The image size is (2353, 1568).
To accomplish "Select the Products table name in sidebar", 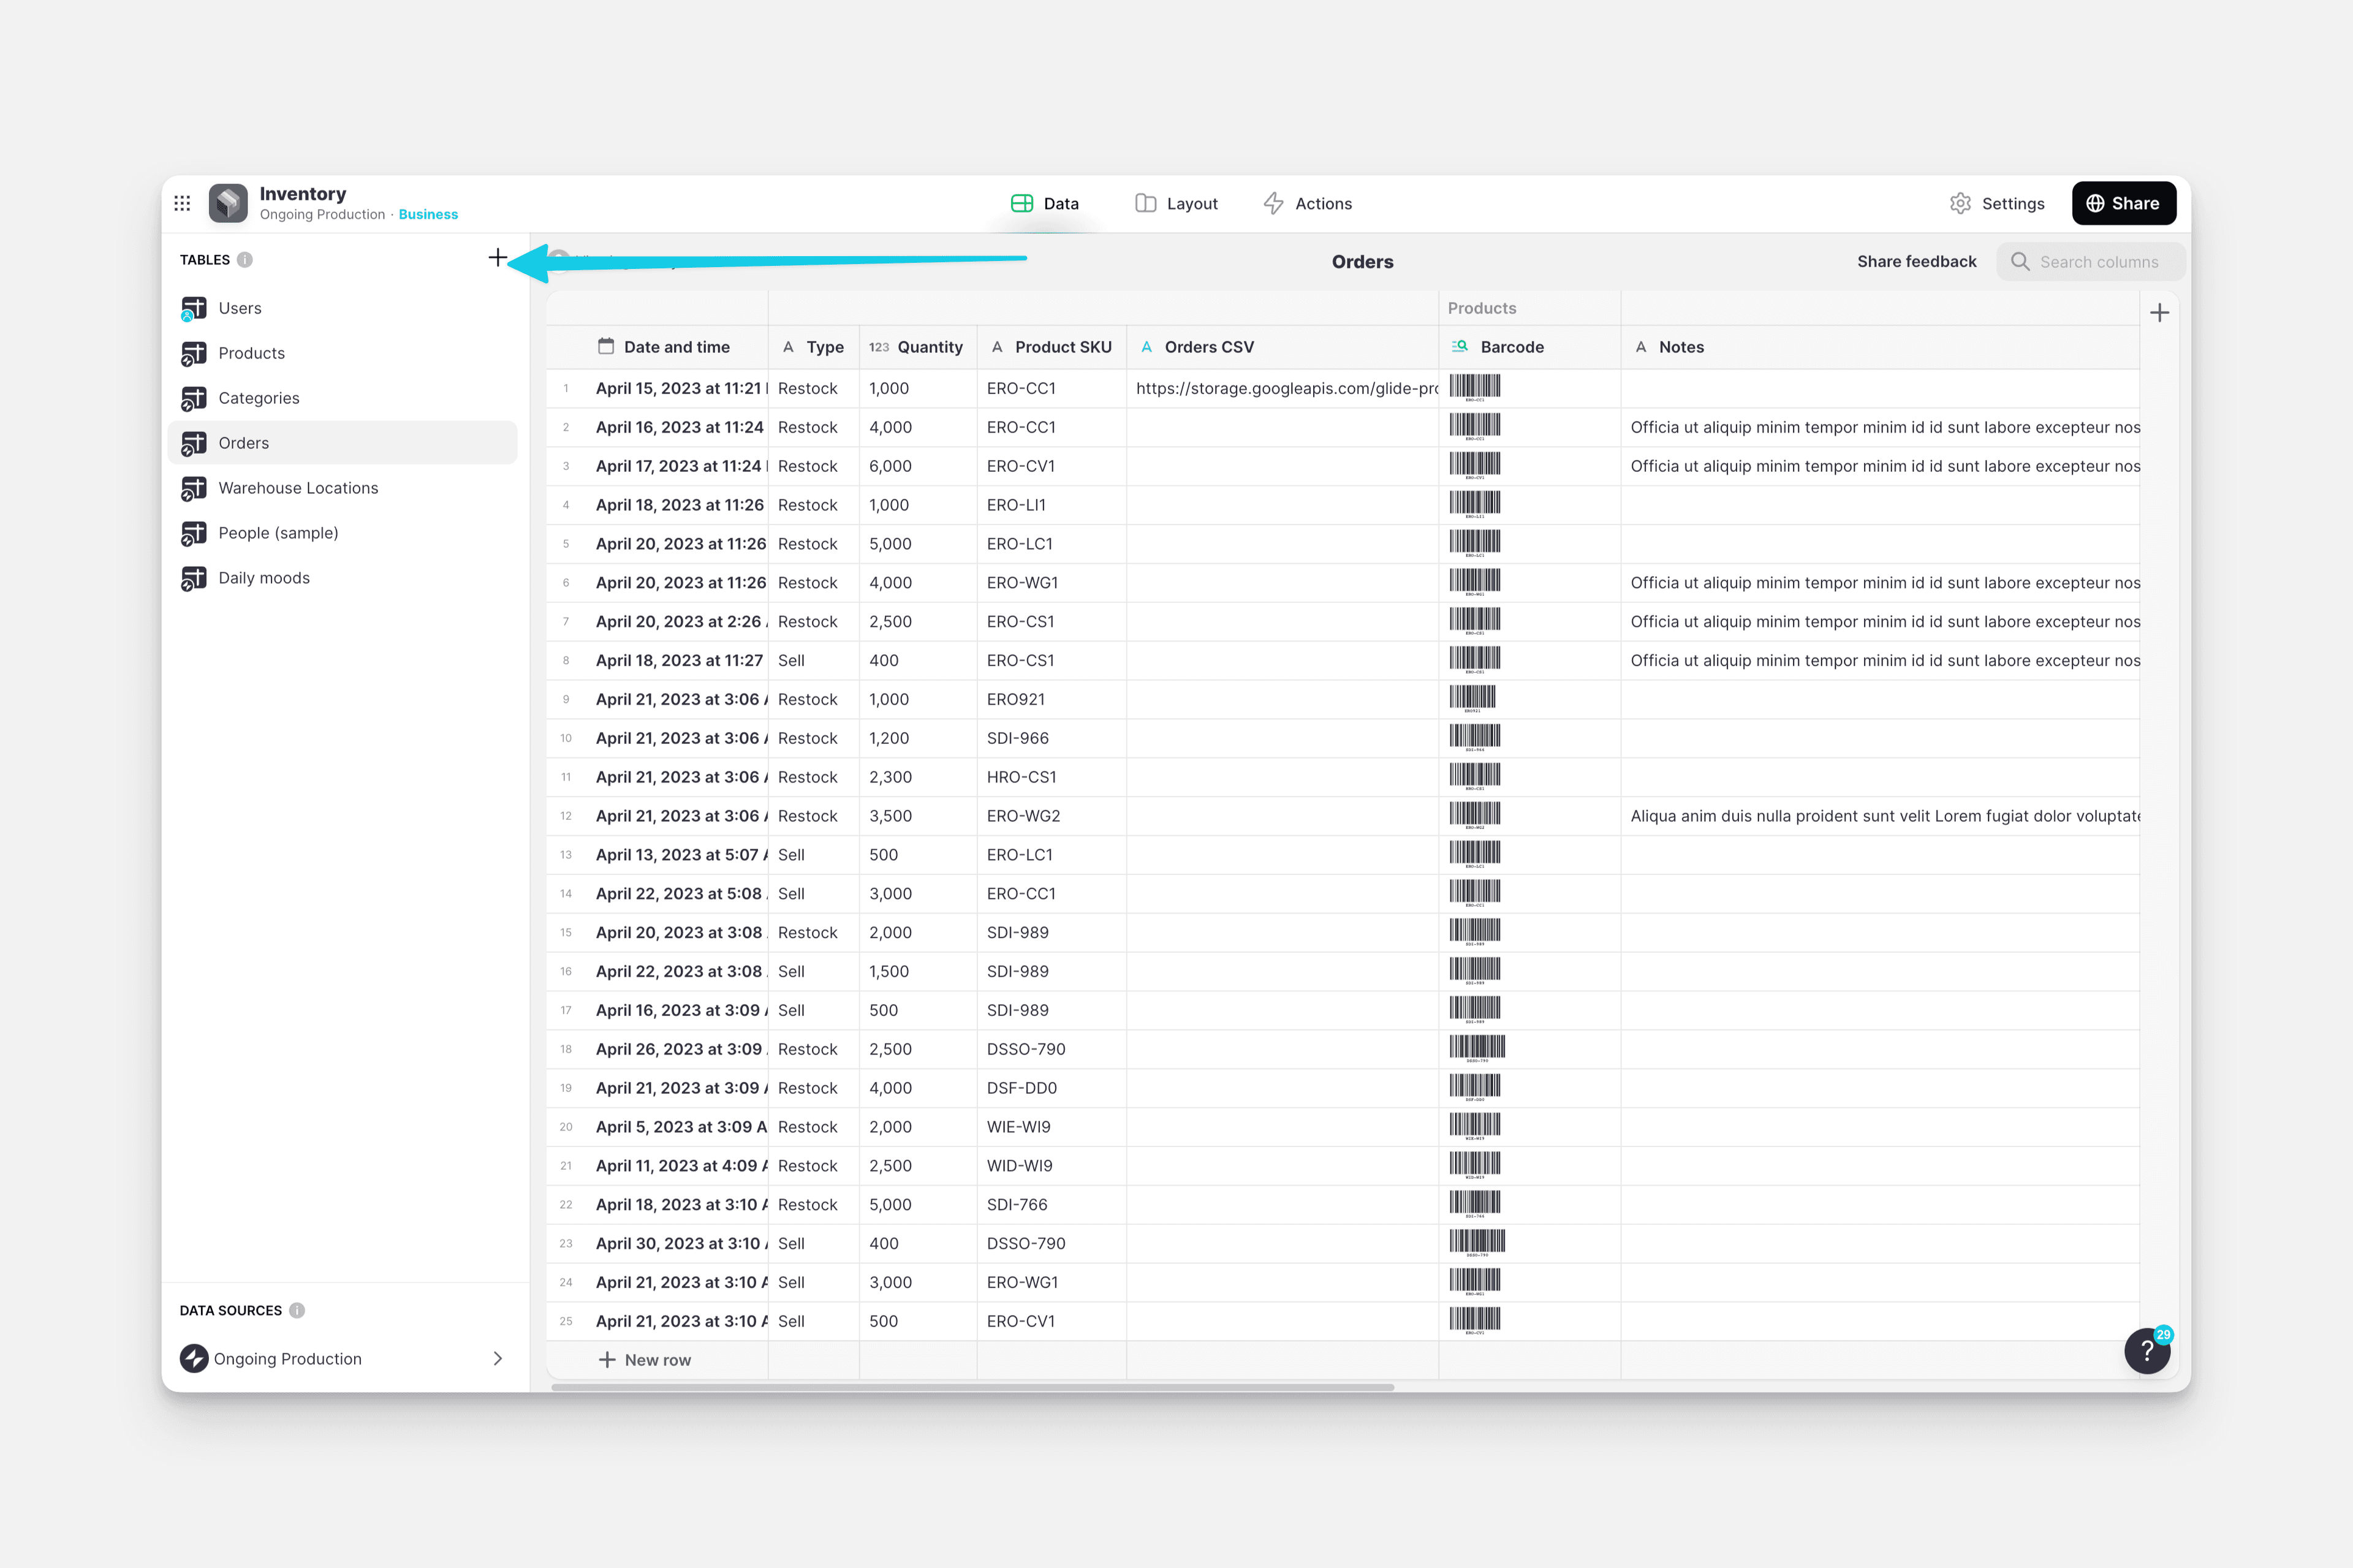I will point(252,353).
